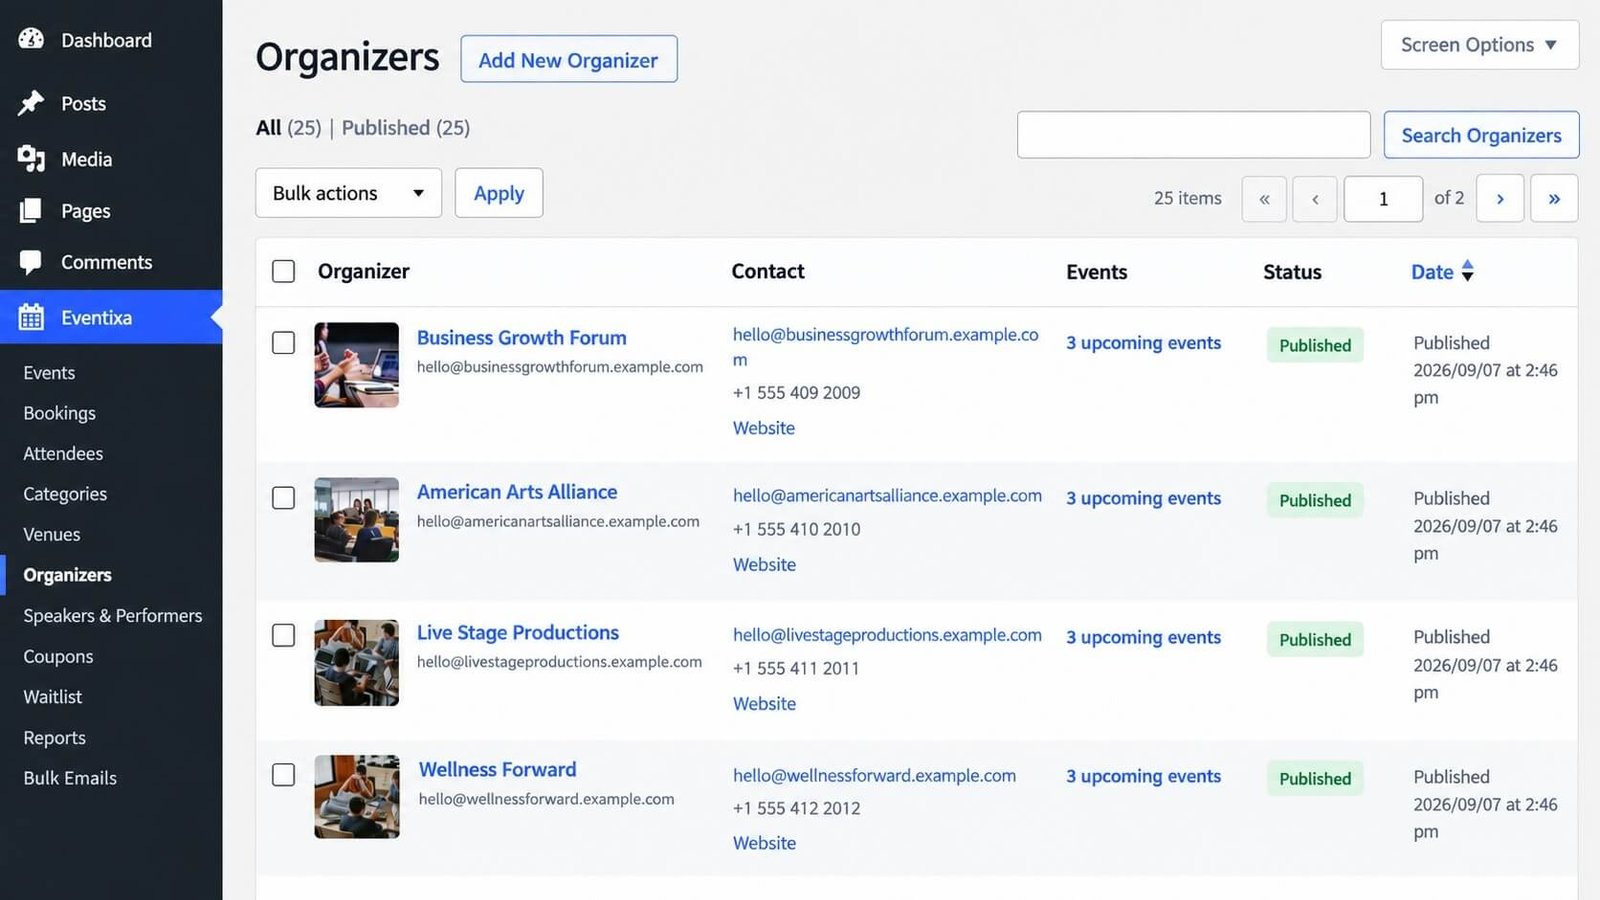The width and height of the screenshot is (1600, 900).
Task: Check the American Arts Alliance row checkbox
Action: (x=284, y=498)
